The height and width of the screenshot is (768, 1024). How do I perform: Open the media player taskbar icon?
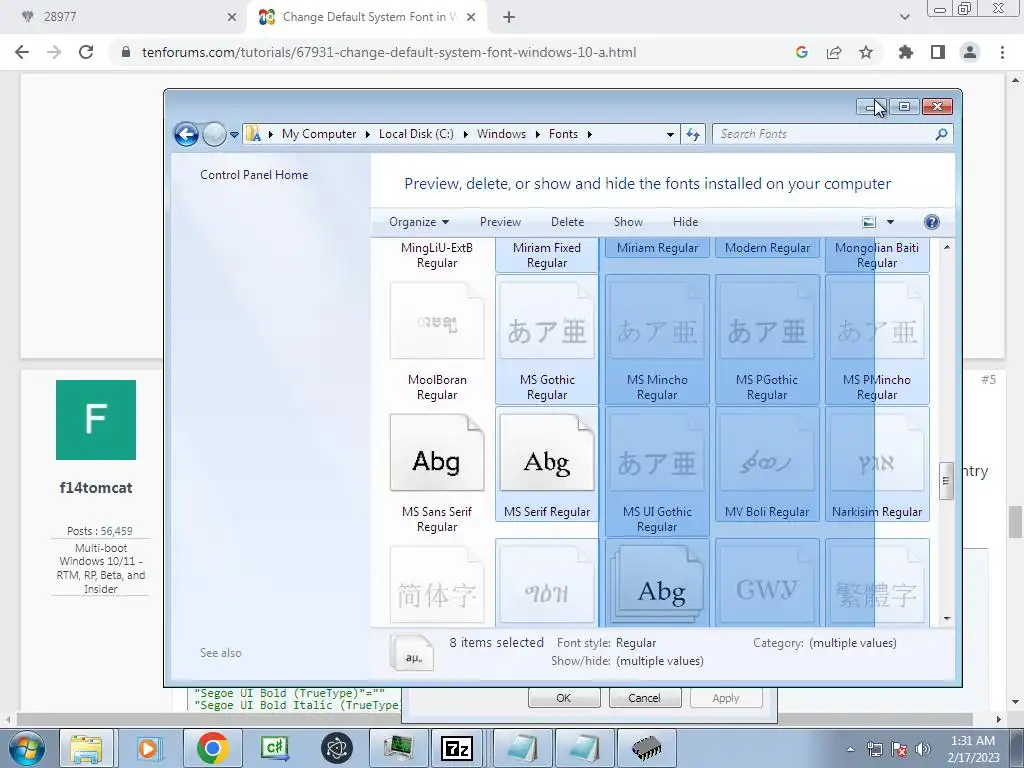[149, 748]
